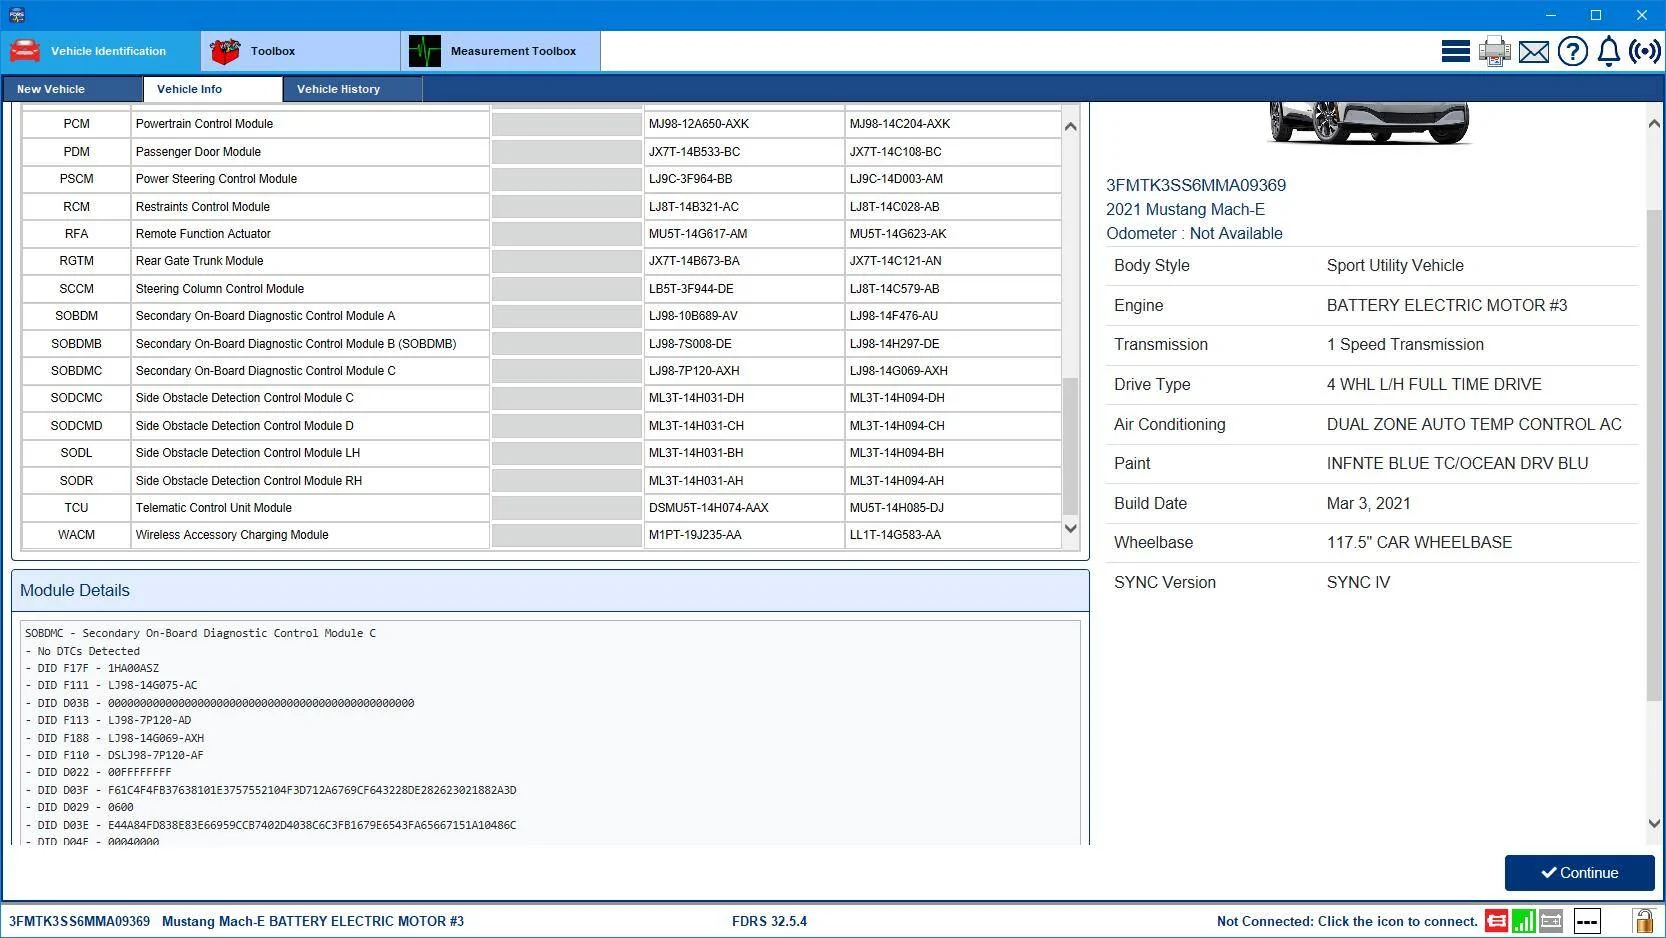Open the Toolbox tab
Image resolution: width=1666 pixels, height=938 pixels.
click(x=301, y=51)
